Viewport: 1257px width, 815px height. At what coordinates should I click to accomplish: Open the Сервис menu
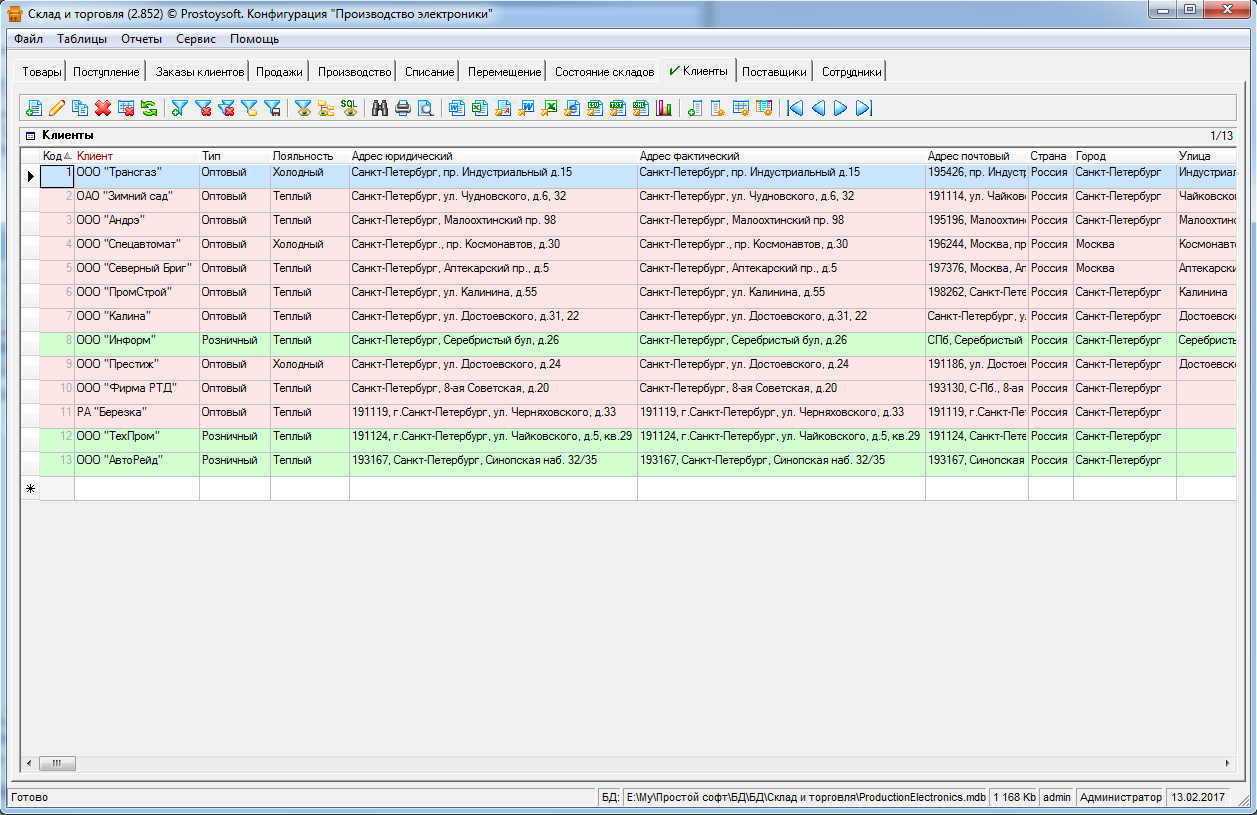pyautogui.click(x=195, y=39)
